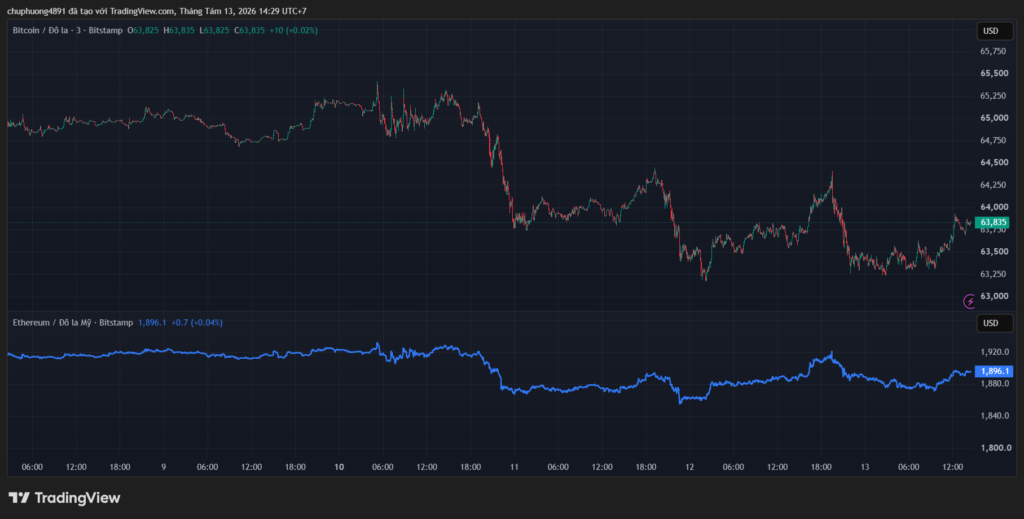Click the 63,250 price axis label
1024x519 pixels.
[x=993, y=274]
